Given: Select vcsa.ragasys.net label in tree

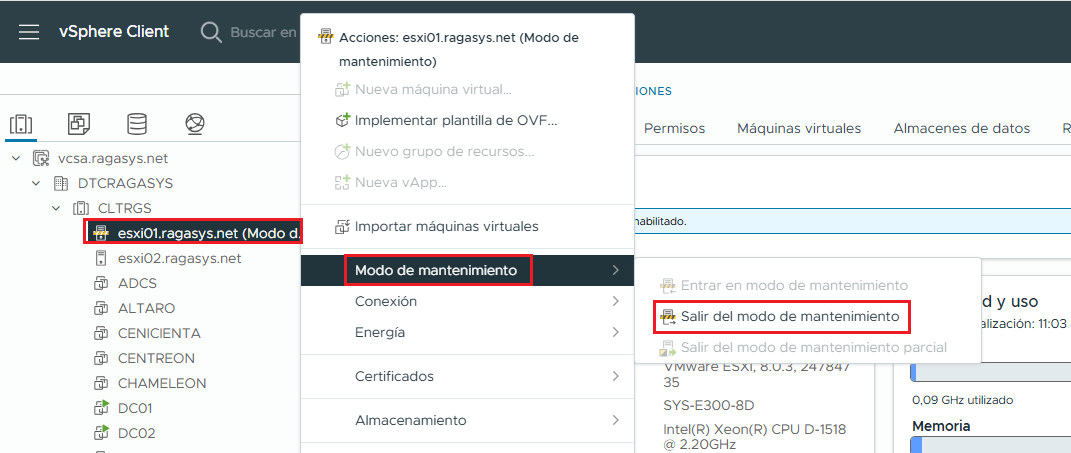Looking at the screenshot, I should (x=113, y=159).
